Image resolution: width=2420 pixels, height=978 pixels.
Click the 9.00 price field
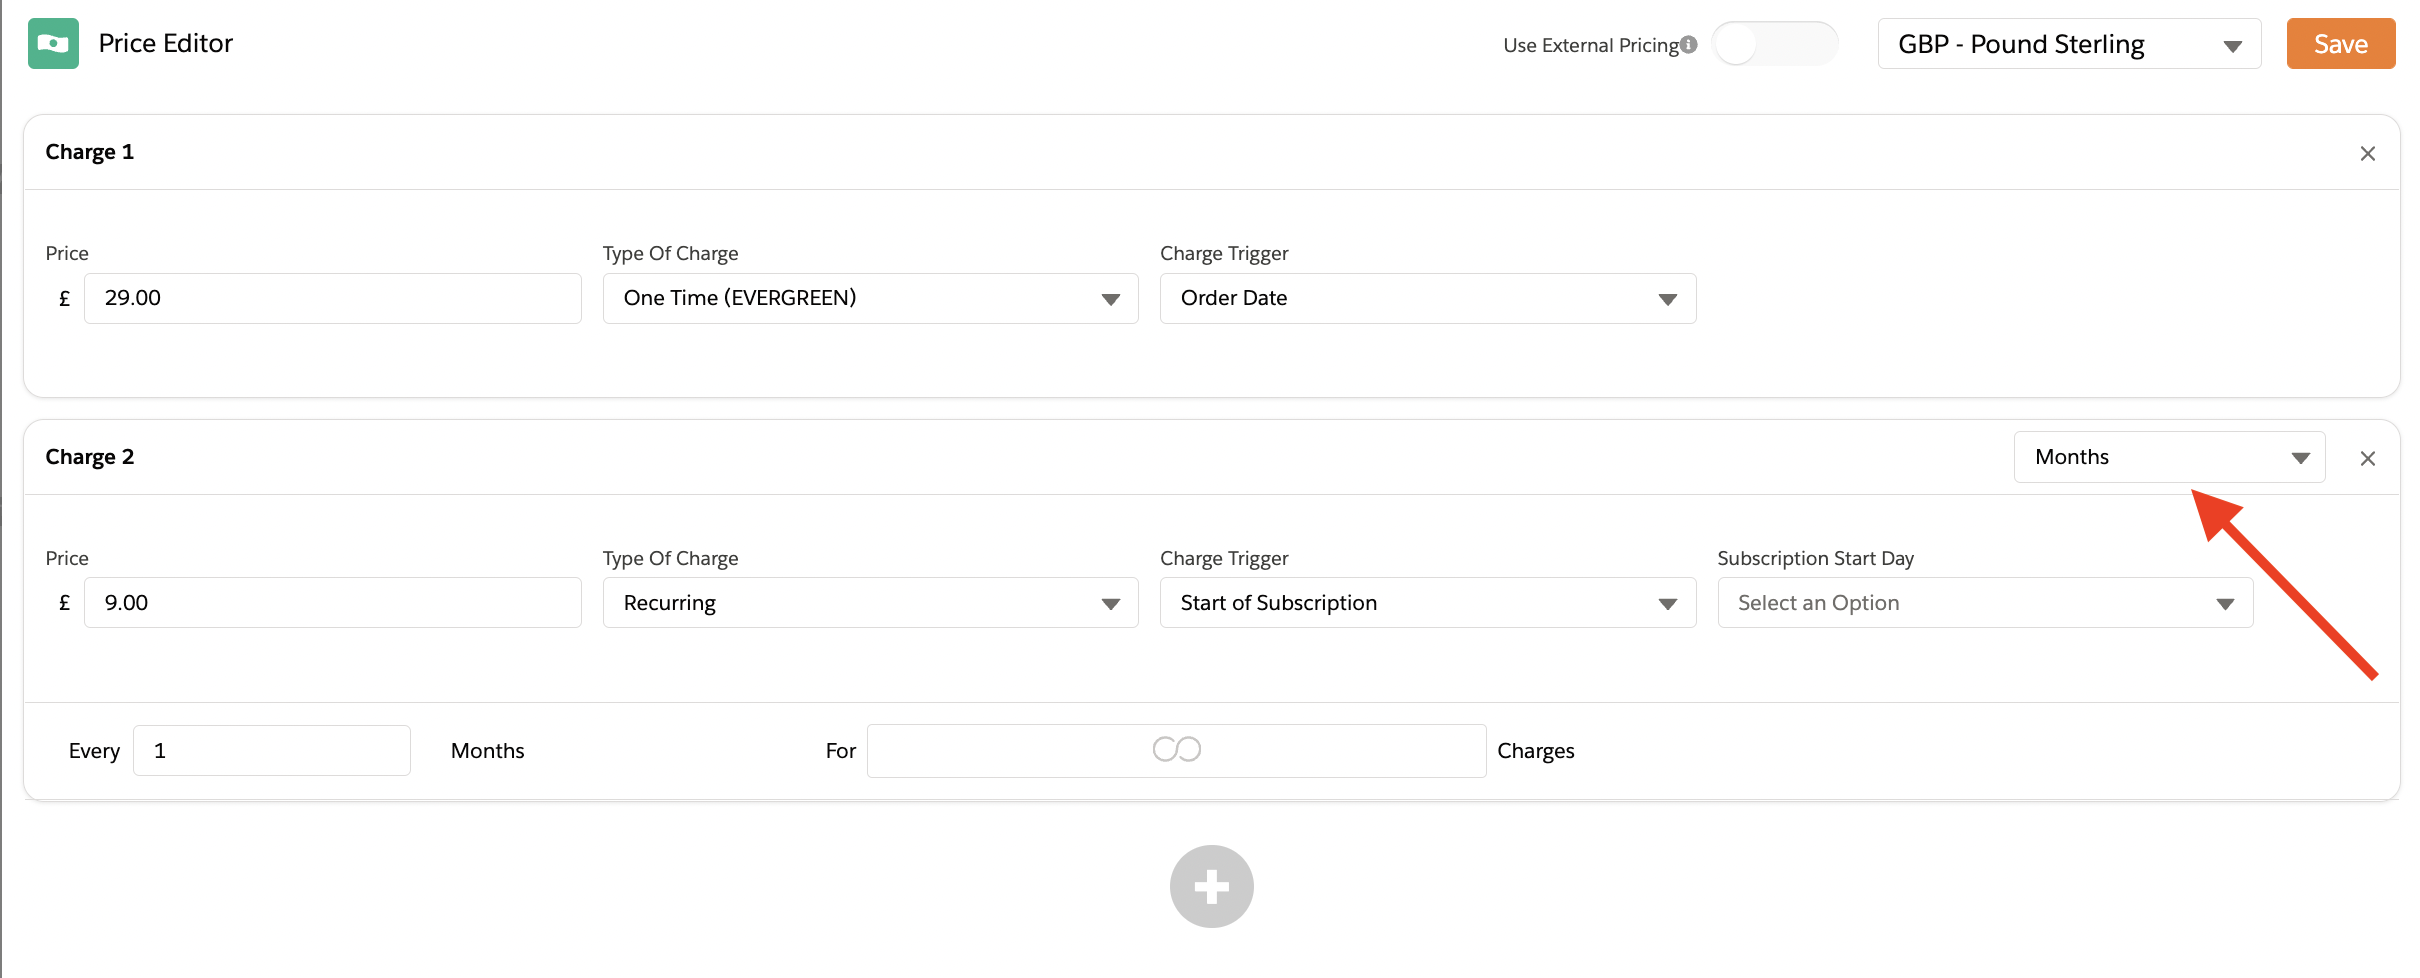[332, 603]
